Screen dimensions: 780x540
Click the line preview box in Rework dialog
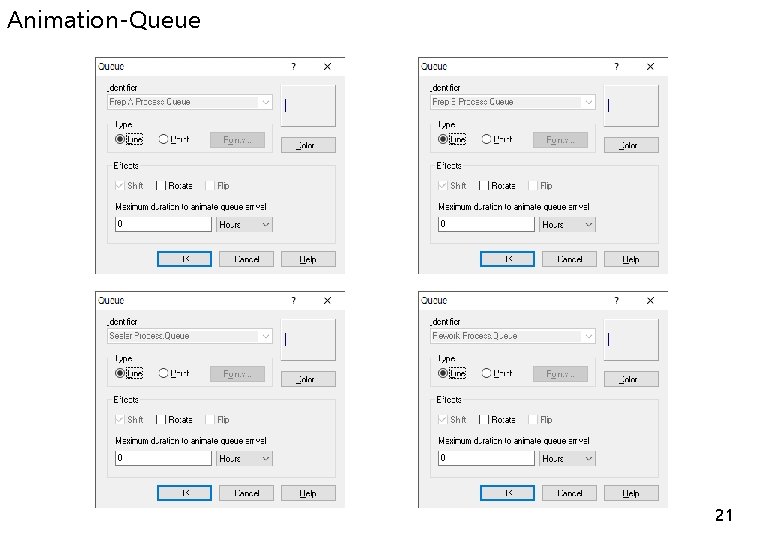(x=631, y=340)
